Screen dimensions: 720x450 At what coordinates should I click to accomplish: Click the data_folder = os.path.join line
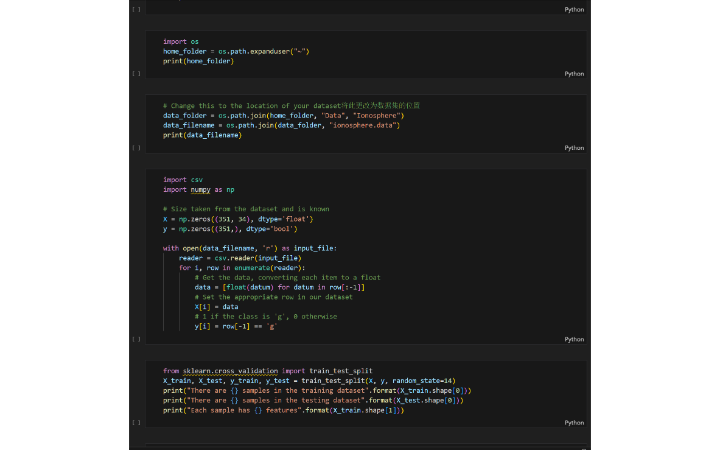pyautogui.click(x=283, y=116)
